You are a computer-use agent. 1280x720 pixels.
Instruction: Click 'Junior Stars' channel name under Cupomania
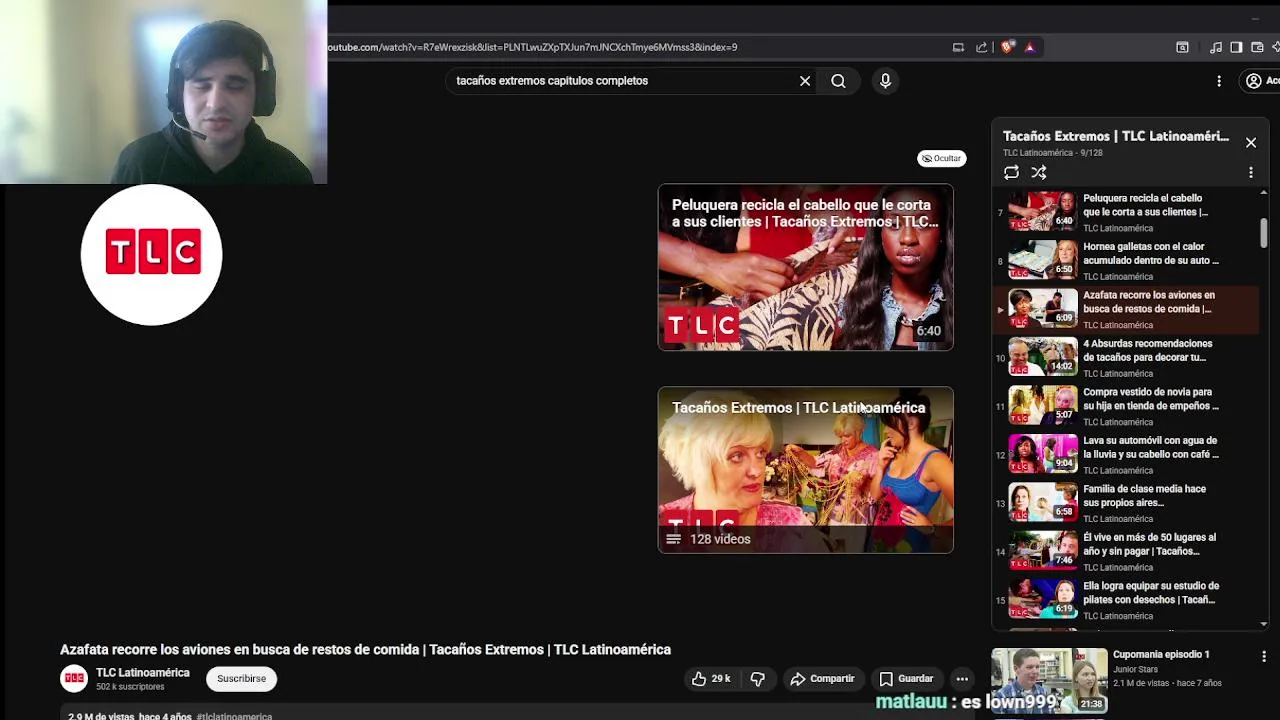click(x=1135, y=670)
